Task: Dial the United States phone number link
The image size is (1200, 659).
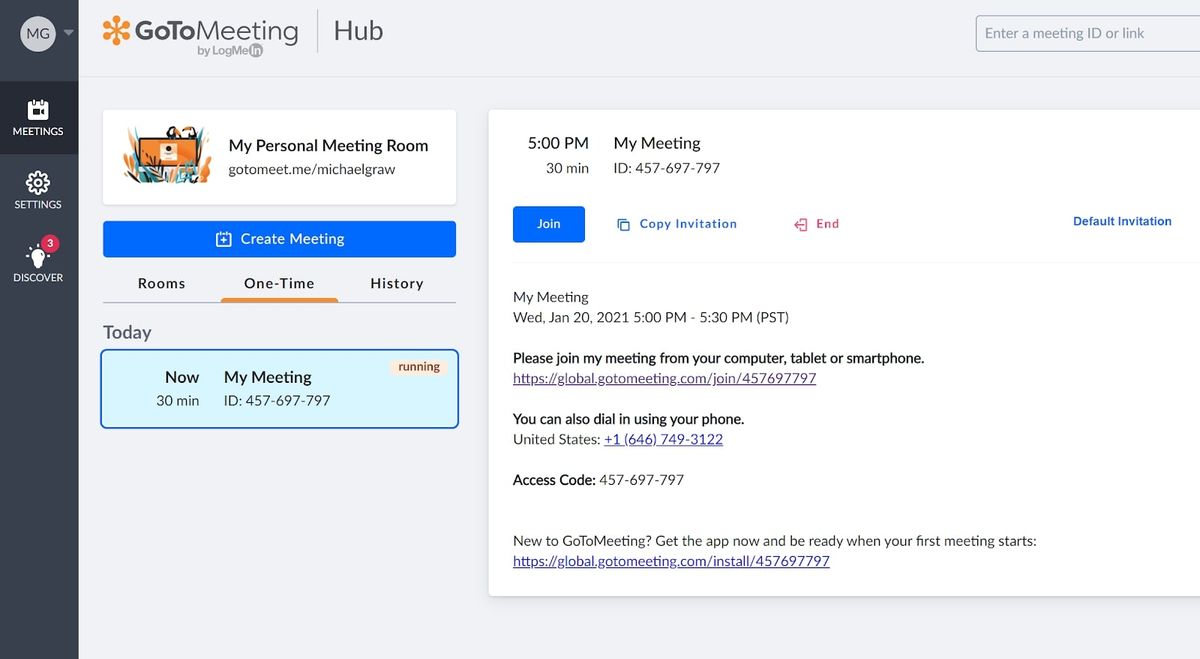Action: pos(663,439)
